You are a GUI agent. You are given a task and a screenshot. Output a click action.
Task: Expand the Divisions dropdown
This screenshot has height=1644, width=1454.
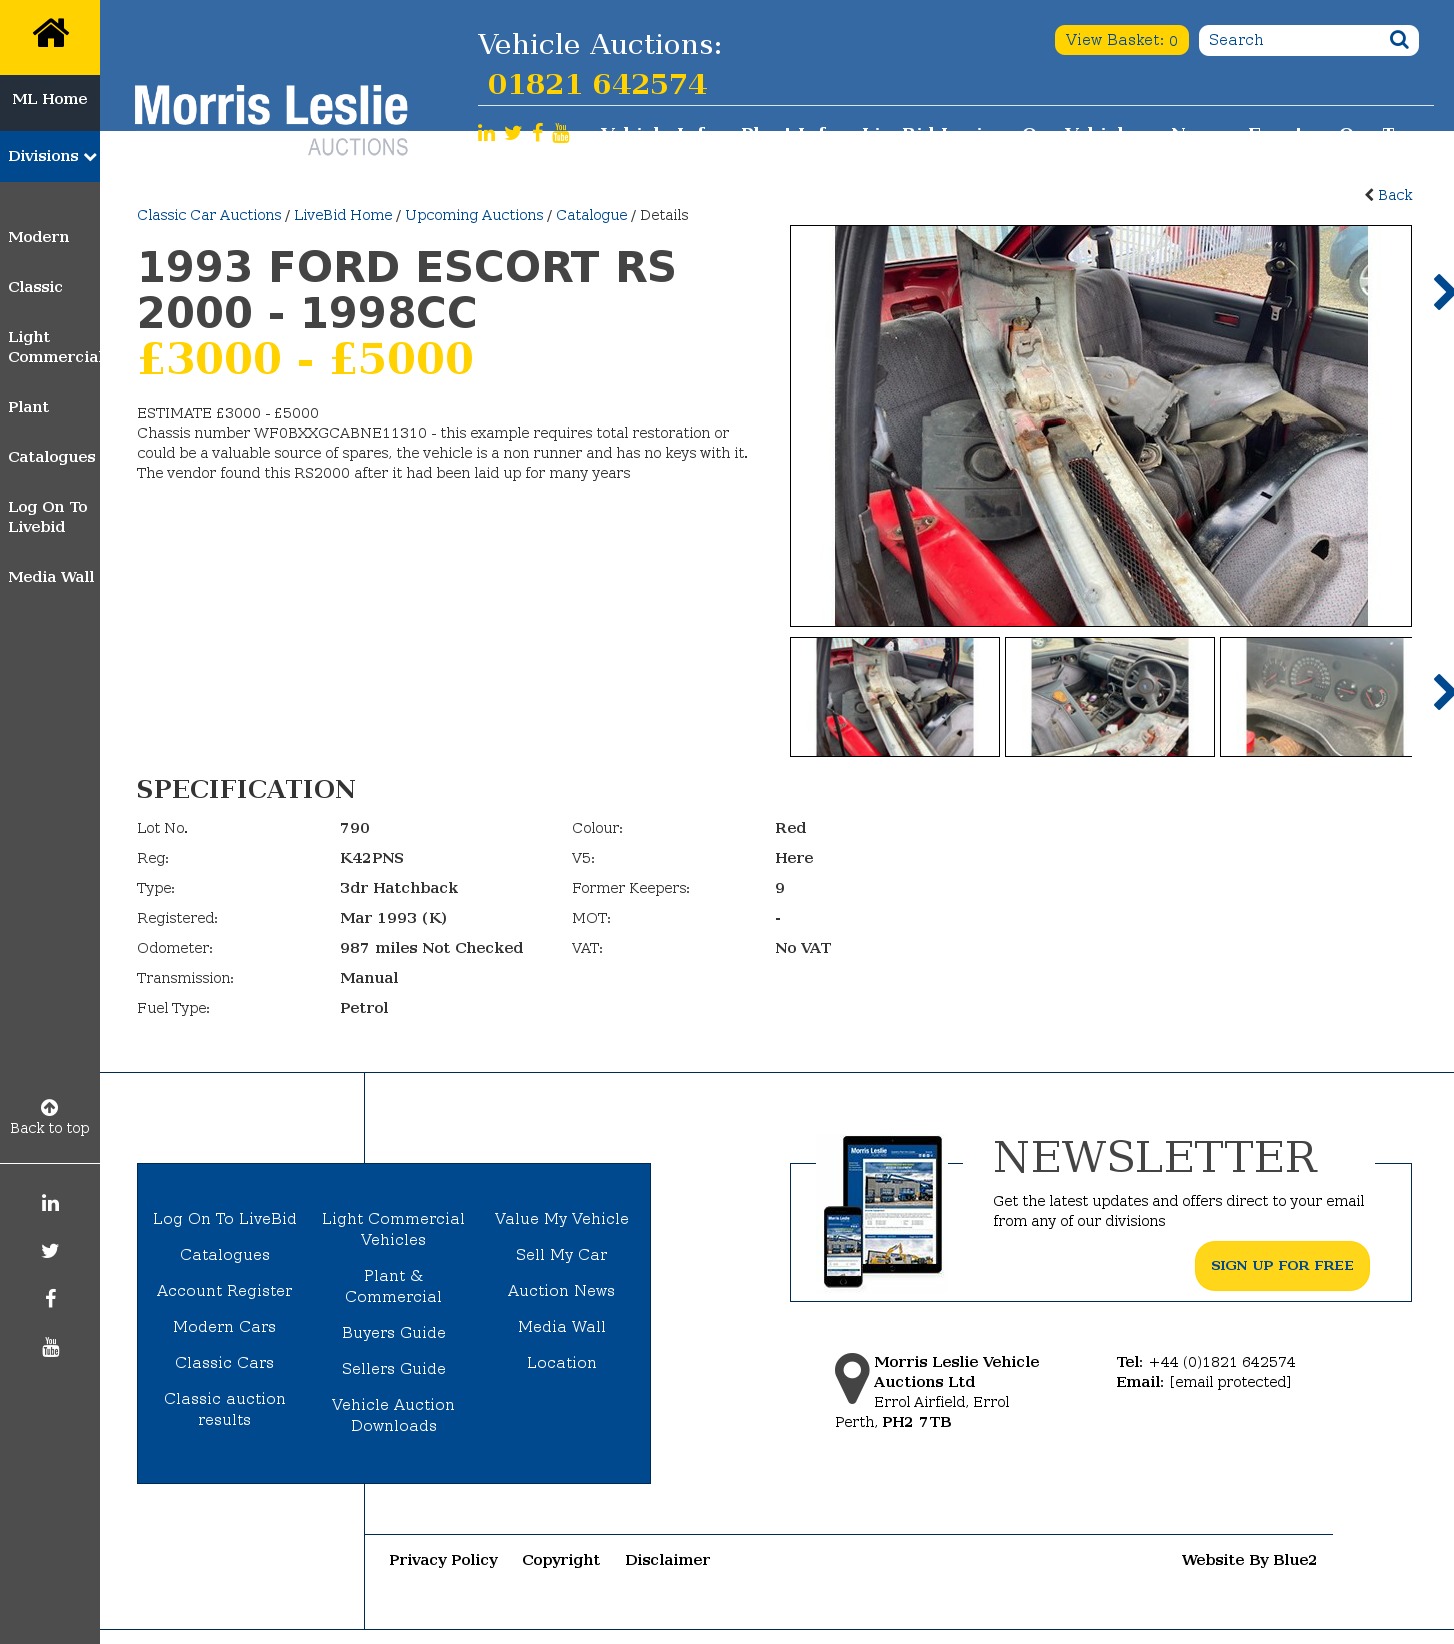(x=50, y=156)
